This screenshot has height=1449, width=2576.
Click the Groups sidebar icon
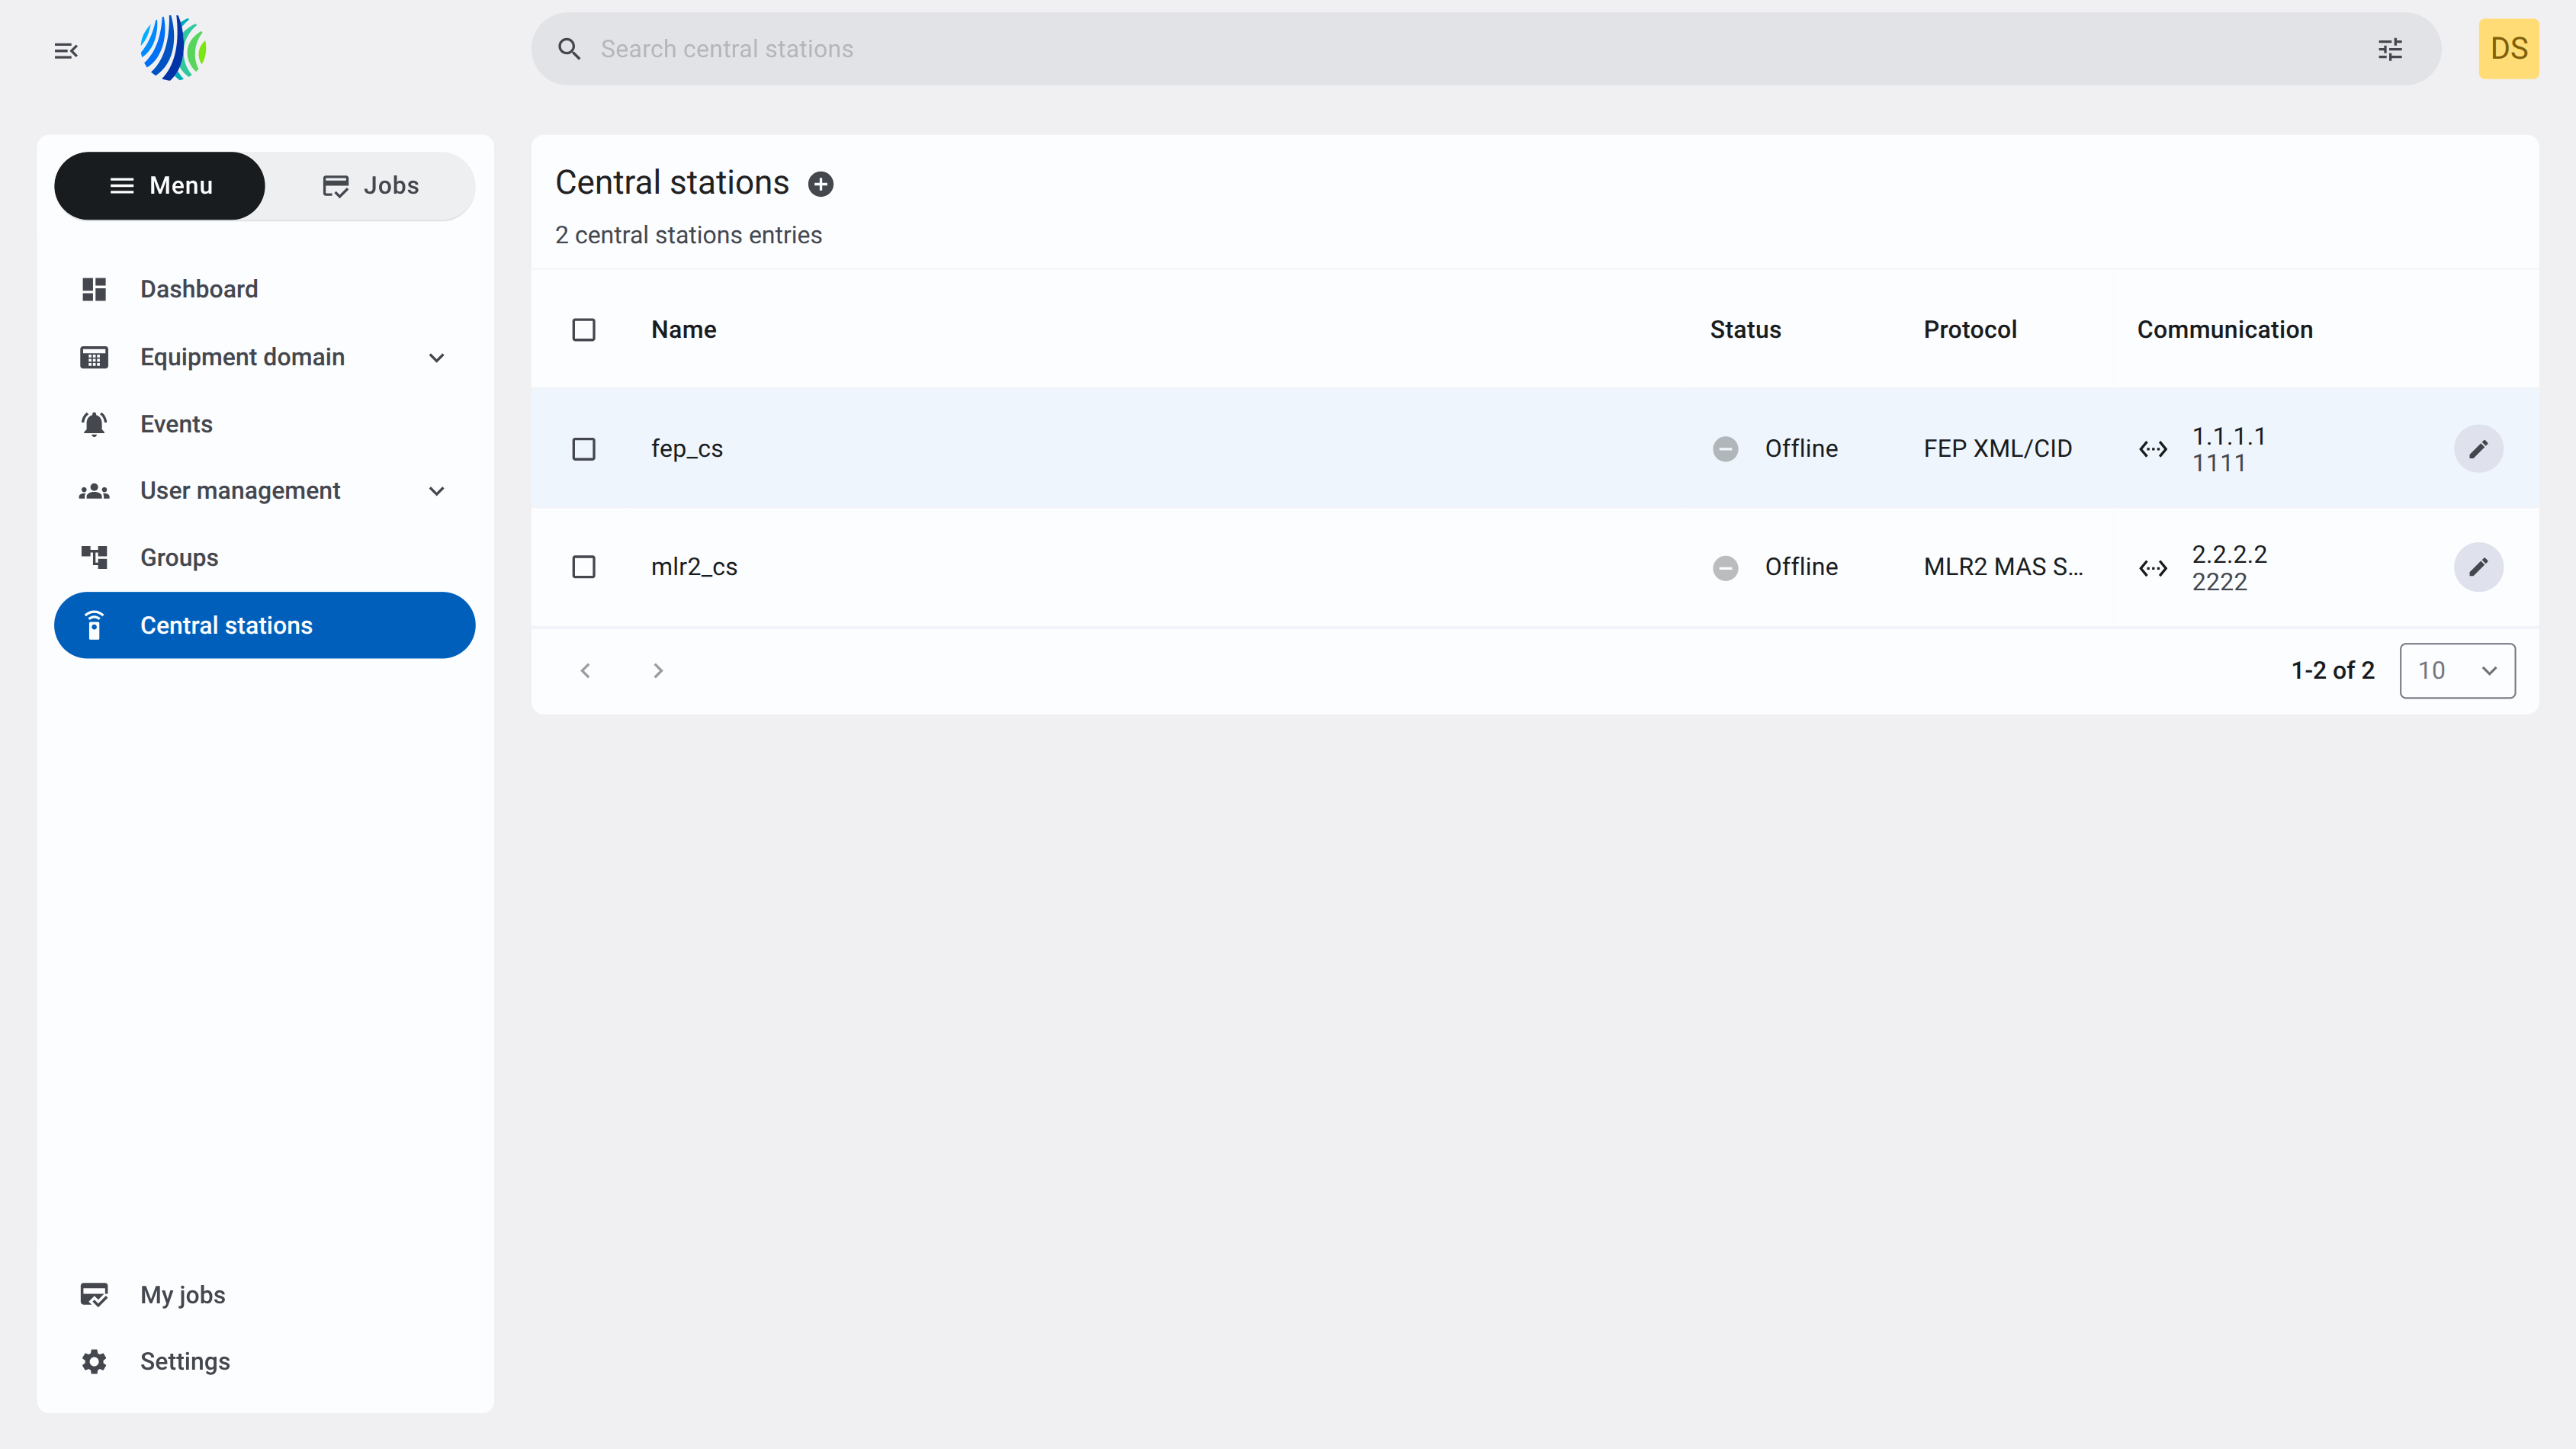pos(94,557)
